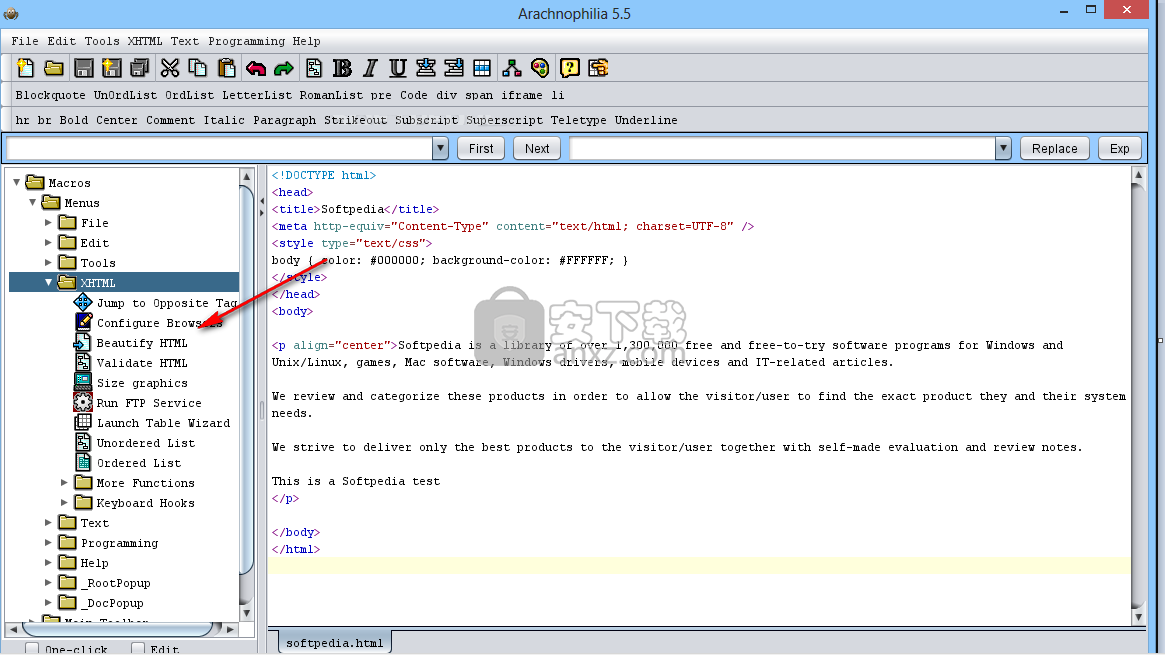Select the Run FTP Service macro

(x=149, y=403)
